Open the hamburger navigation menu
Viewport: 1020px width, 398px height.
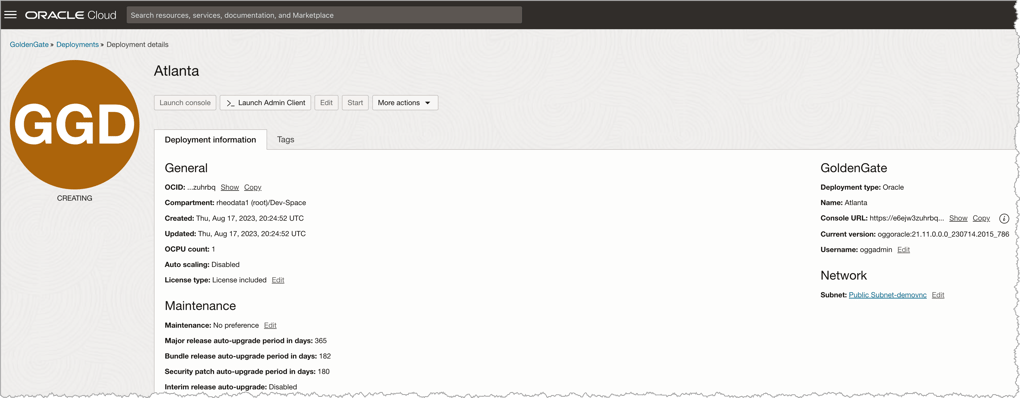point(10,14)
